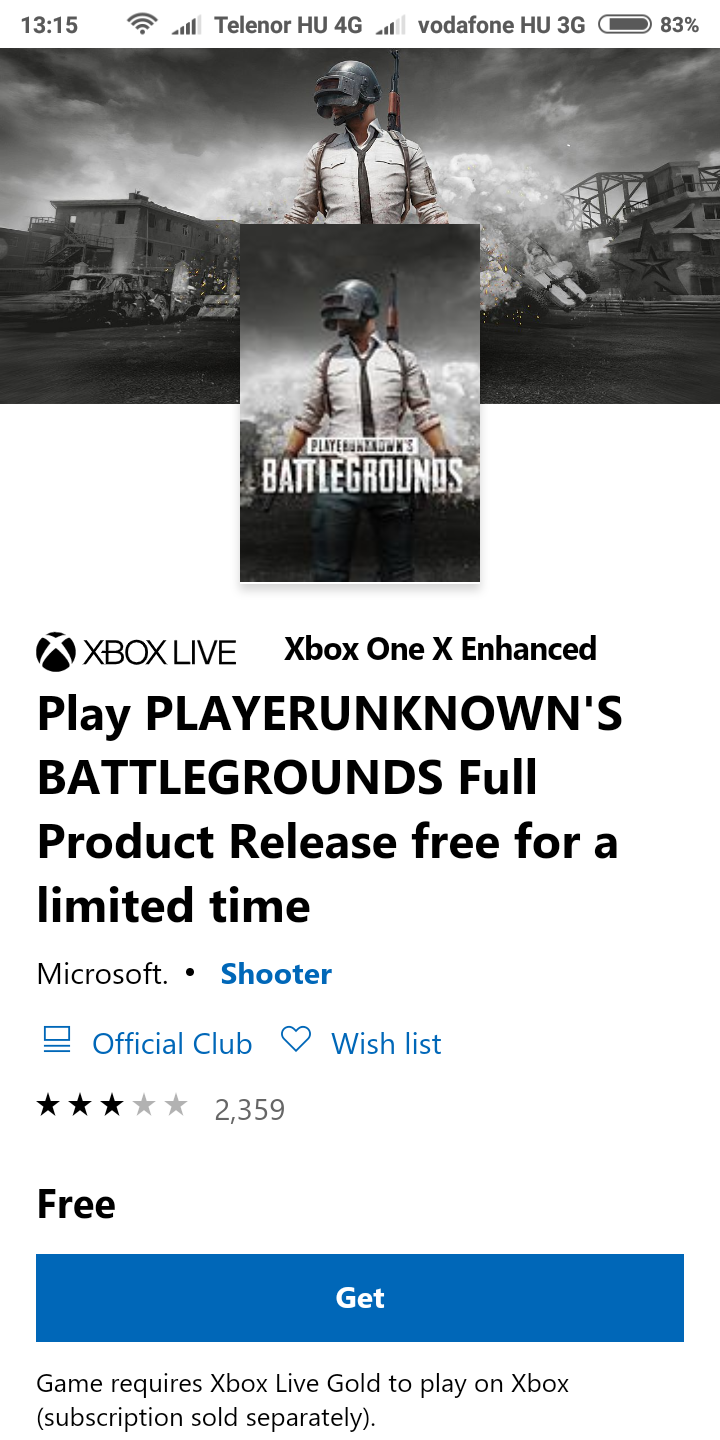Tap the BATTLEGROUNDS box art thumbnail
The width and height of the screenshot is (720, 1440).
point(360,403)
